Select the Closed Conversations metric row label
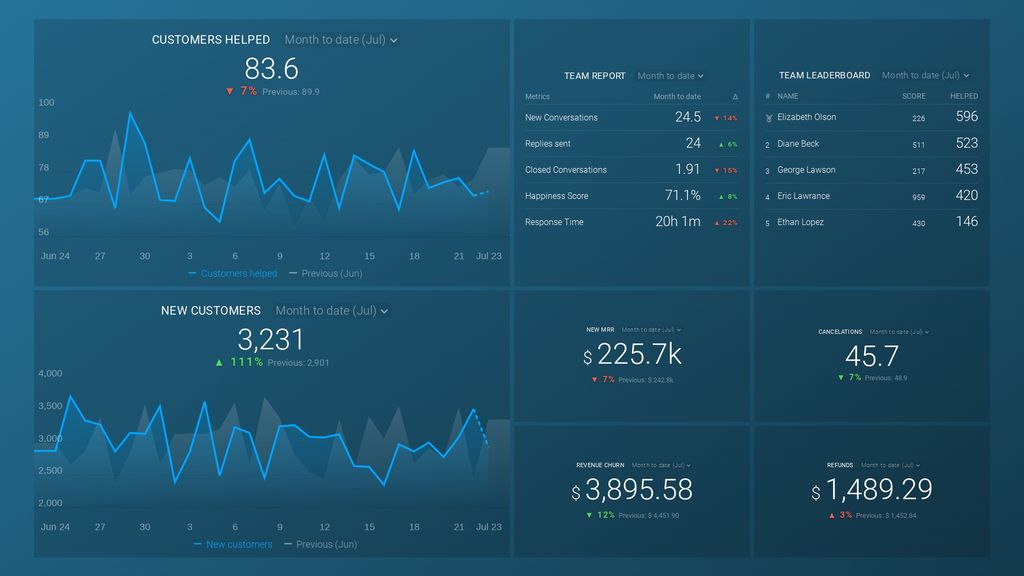Image resolution: width=1024 pixels, height=576 pixels. coord(566,170)
